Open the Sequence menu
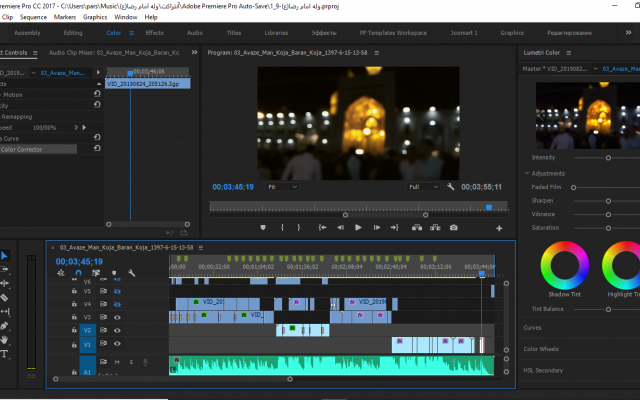Screen dimensions: 640x400 click(x=33, y=17)
